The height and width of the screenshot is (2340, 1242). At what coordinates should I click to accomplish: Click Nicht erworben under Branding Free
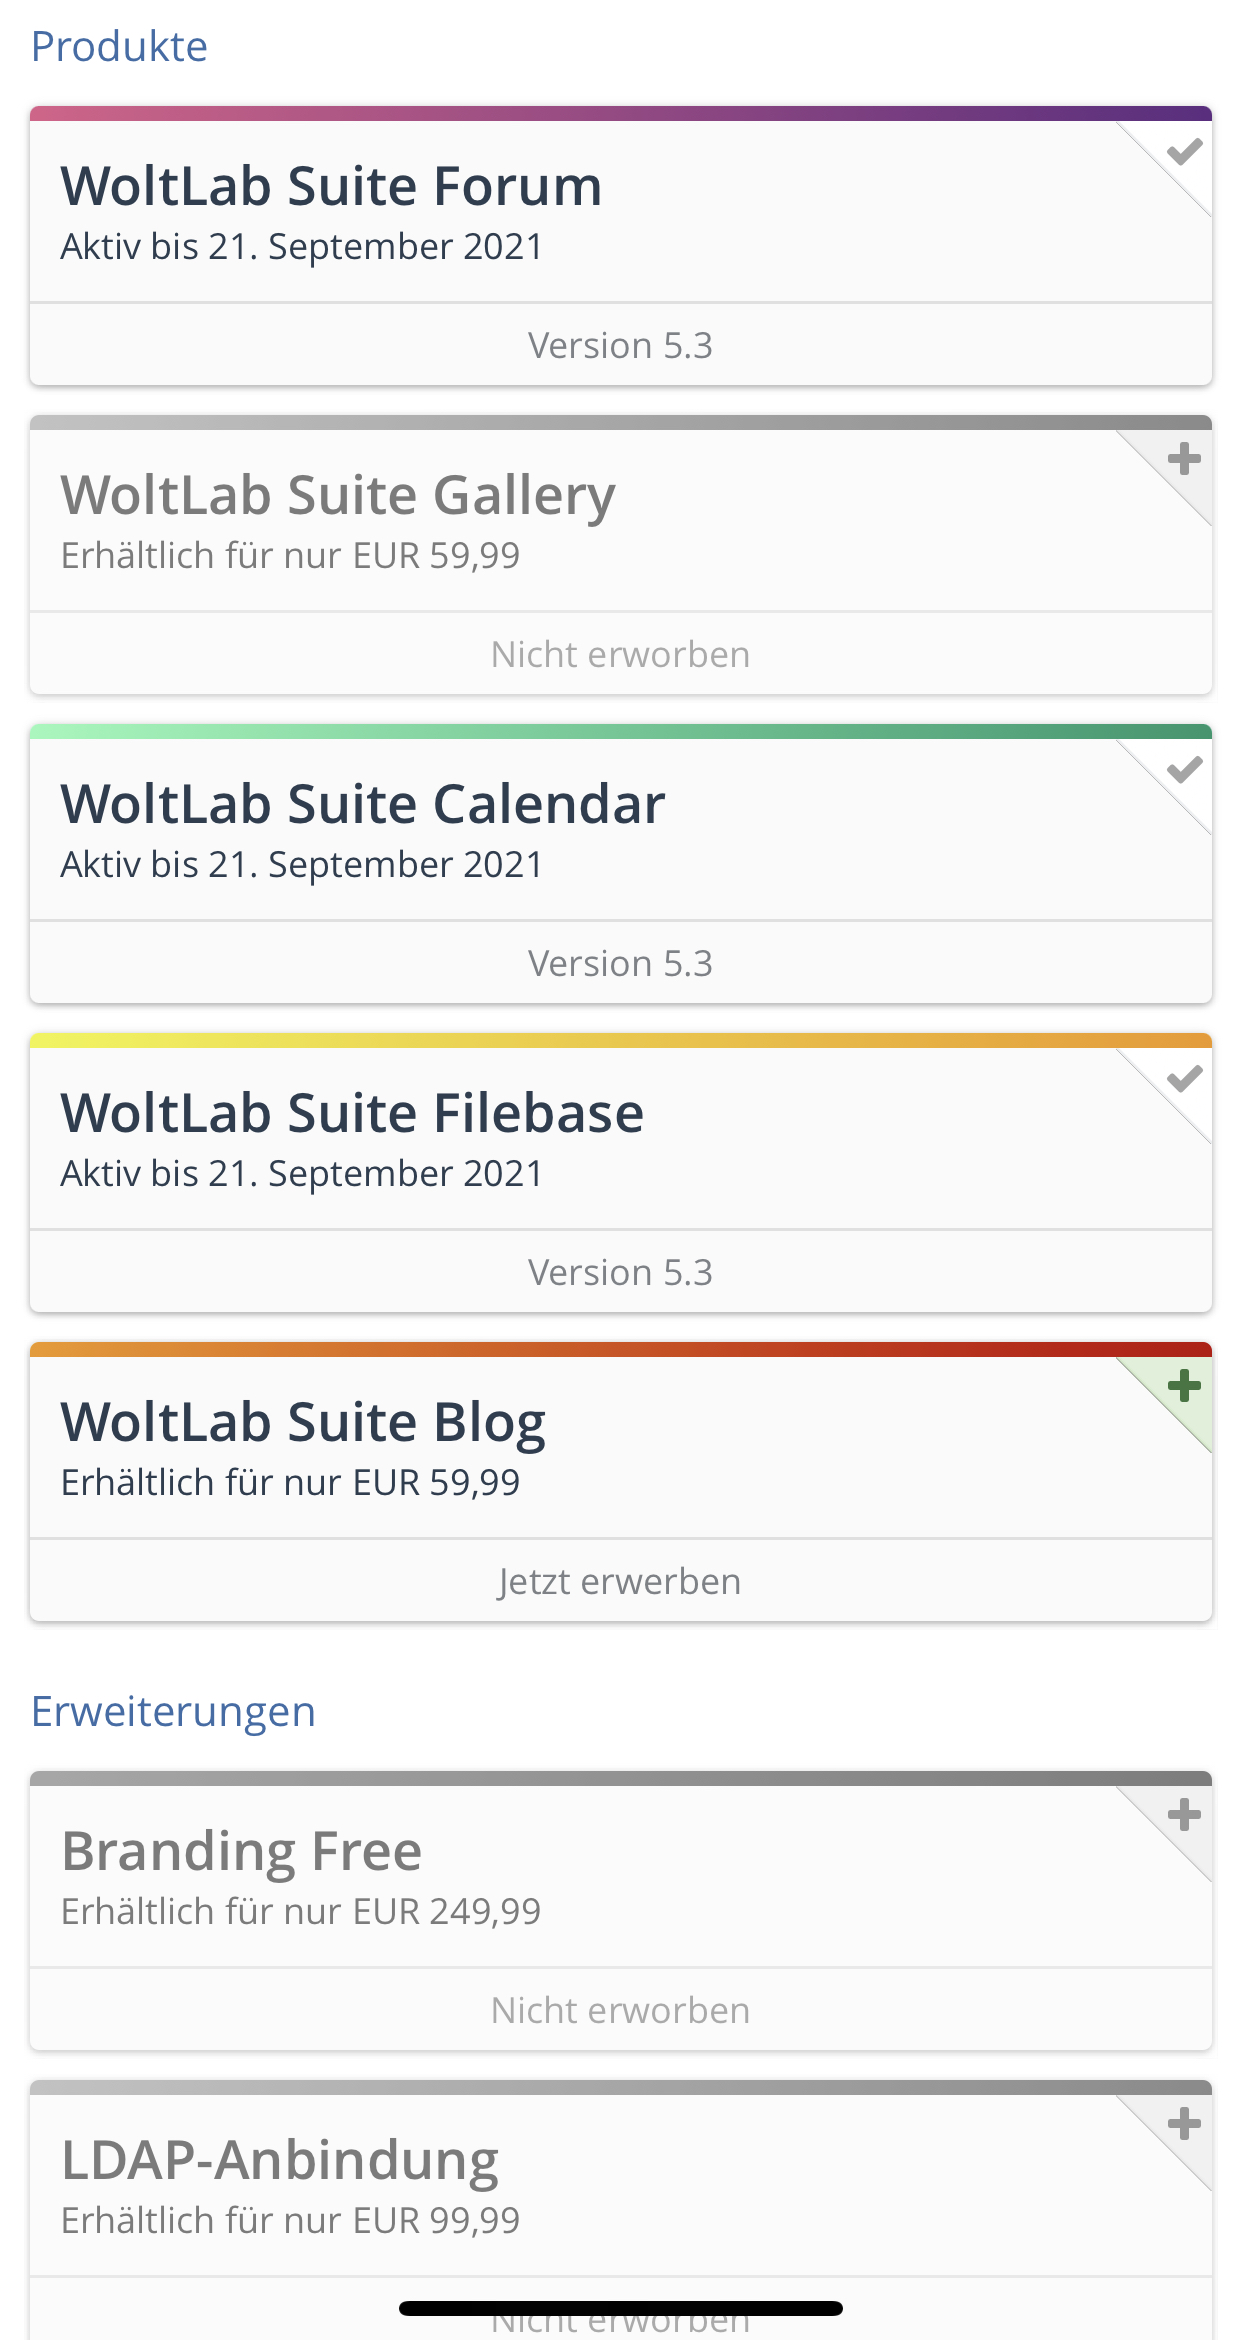[620, 2010]
